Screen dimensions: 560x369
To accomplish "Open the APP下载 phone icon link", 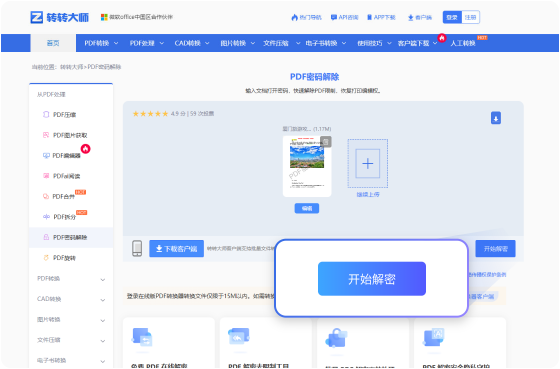I will [x=381, y=17].
